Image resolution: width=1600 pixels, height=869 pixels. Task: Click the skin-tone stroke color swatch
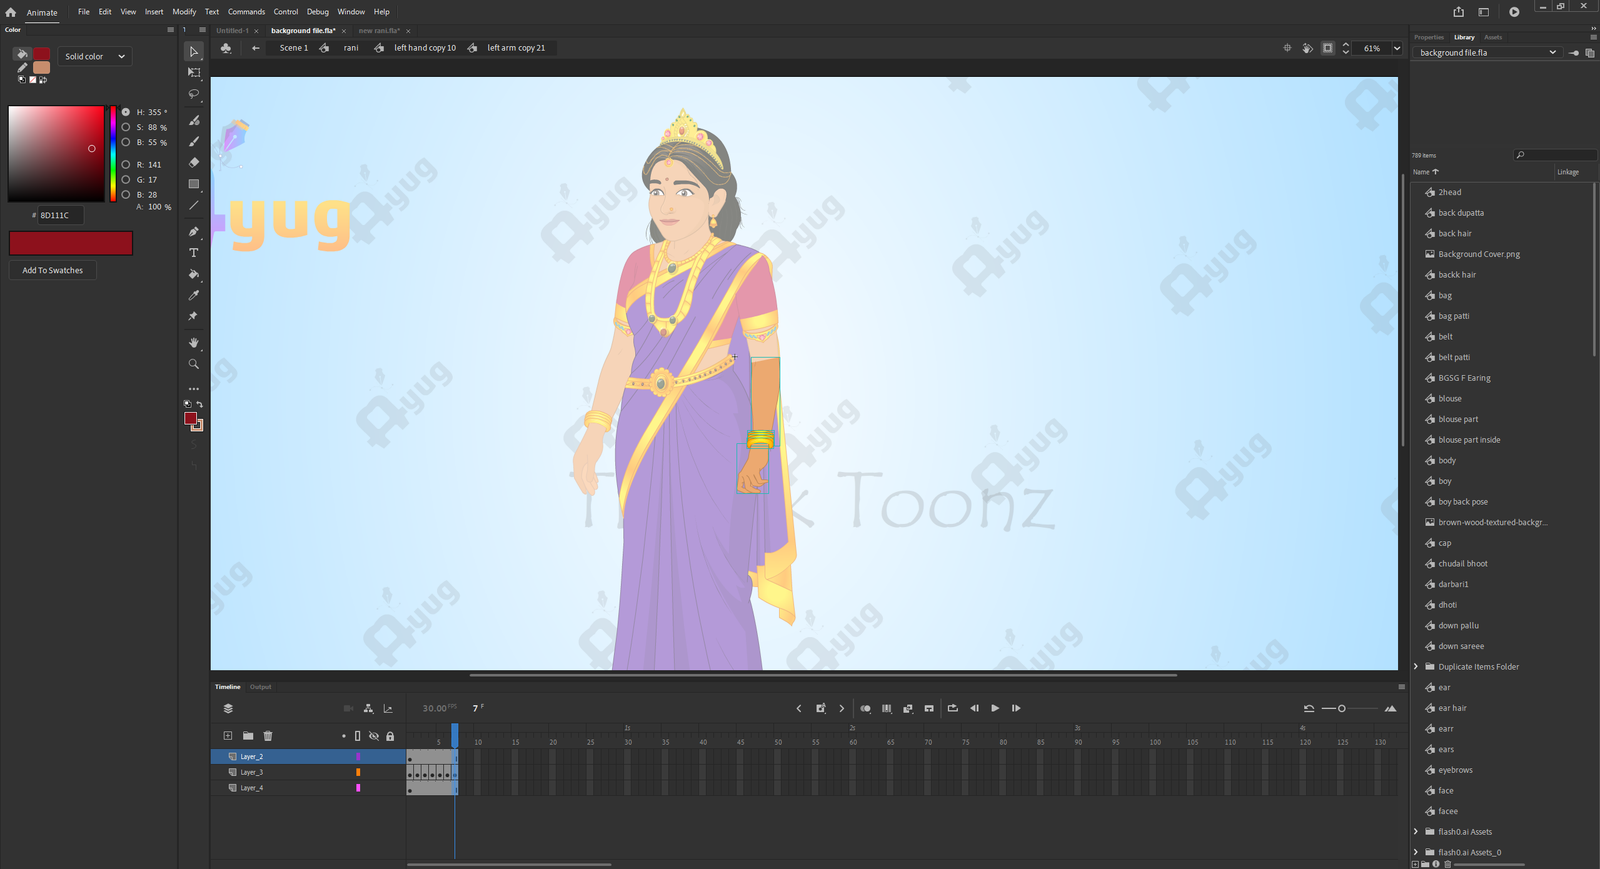(41, 68)
